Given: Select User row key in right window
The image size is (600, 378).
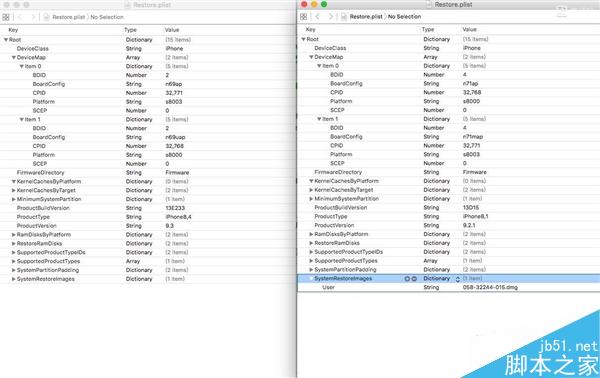Looking at the screenshot, I should coord(329,288).
